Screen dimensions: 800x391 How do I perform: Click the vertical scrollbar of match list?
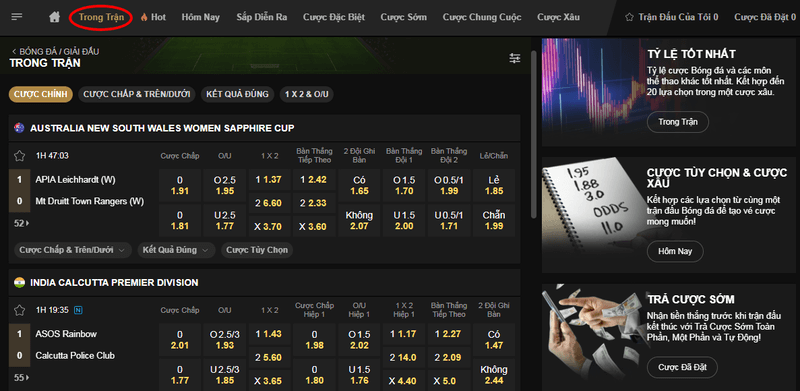coord(534,133)
